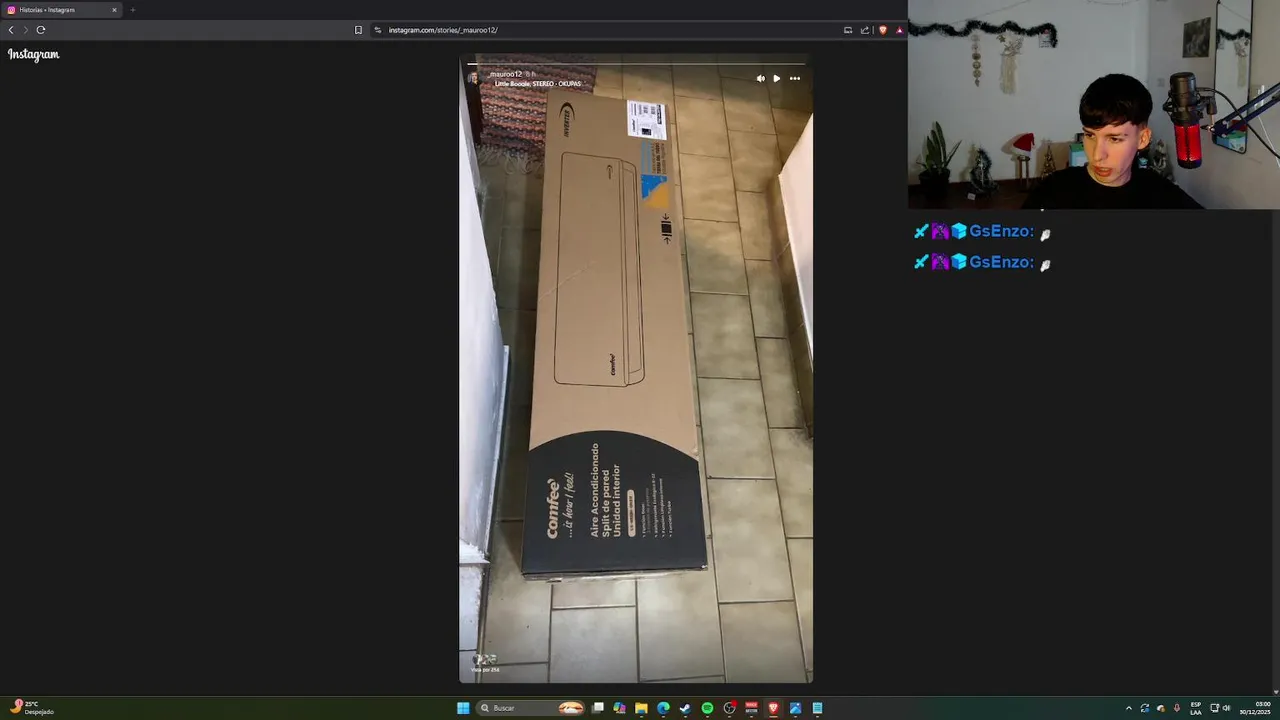The width and height of the screenshot is (1280, 720).
Task: Click the cast/picture-in-picture icon in address bar
Action: click(x=848, y=30)
